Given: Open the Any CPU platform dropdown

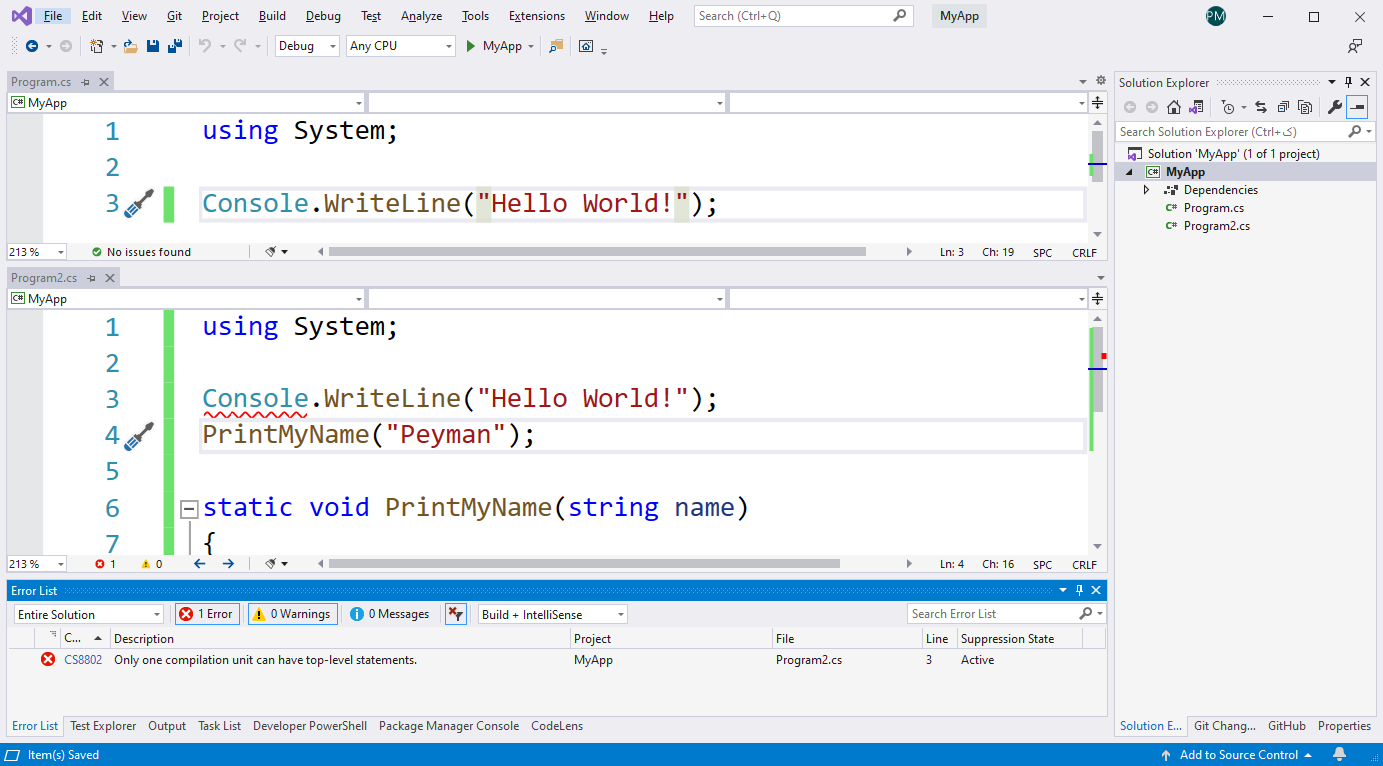Looking at the screenshot, I should (x=401, y=46).
